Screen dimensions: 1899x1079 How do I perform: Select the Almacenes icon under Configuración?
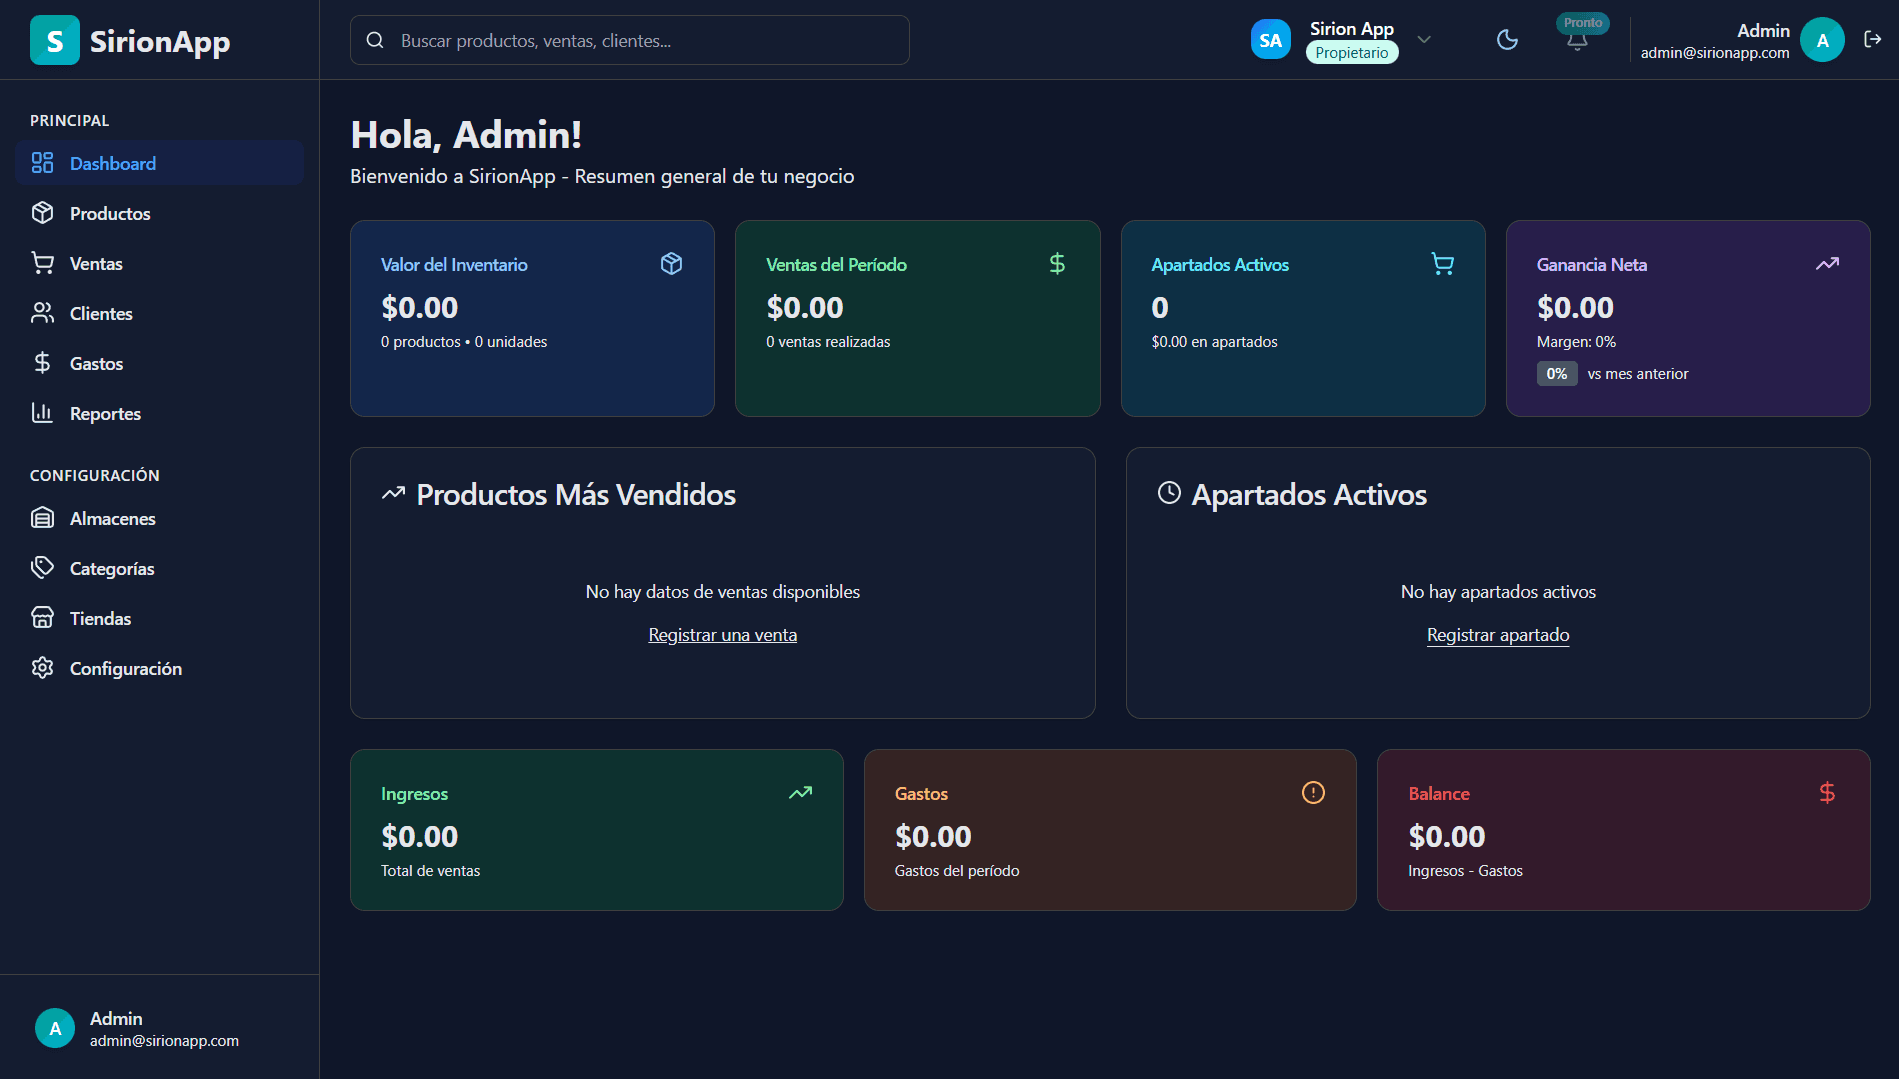[x=42, y=518]
